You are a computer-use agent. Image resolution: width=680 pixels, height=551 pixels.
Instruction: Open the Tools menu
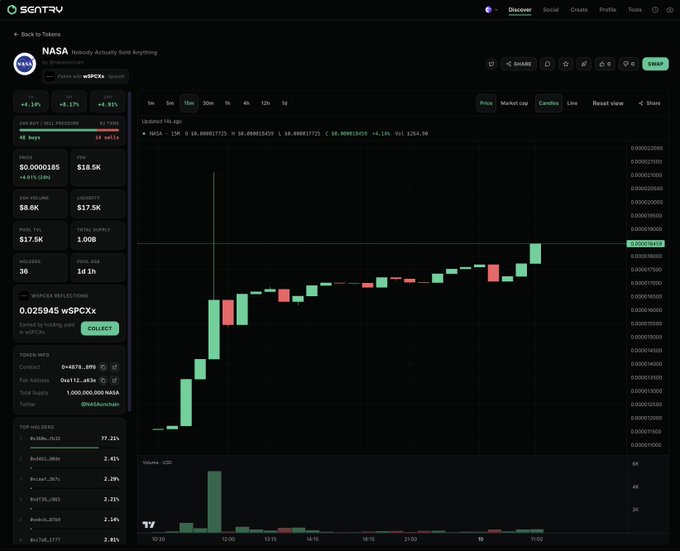pyautogui.click(x=634, y=10)
